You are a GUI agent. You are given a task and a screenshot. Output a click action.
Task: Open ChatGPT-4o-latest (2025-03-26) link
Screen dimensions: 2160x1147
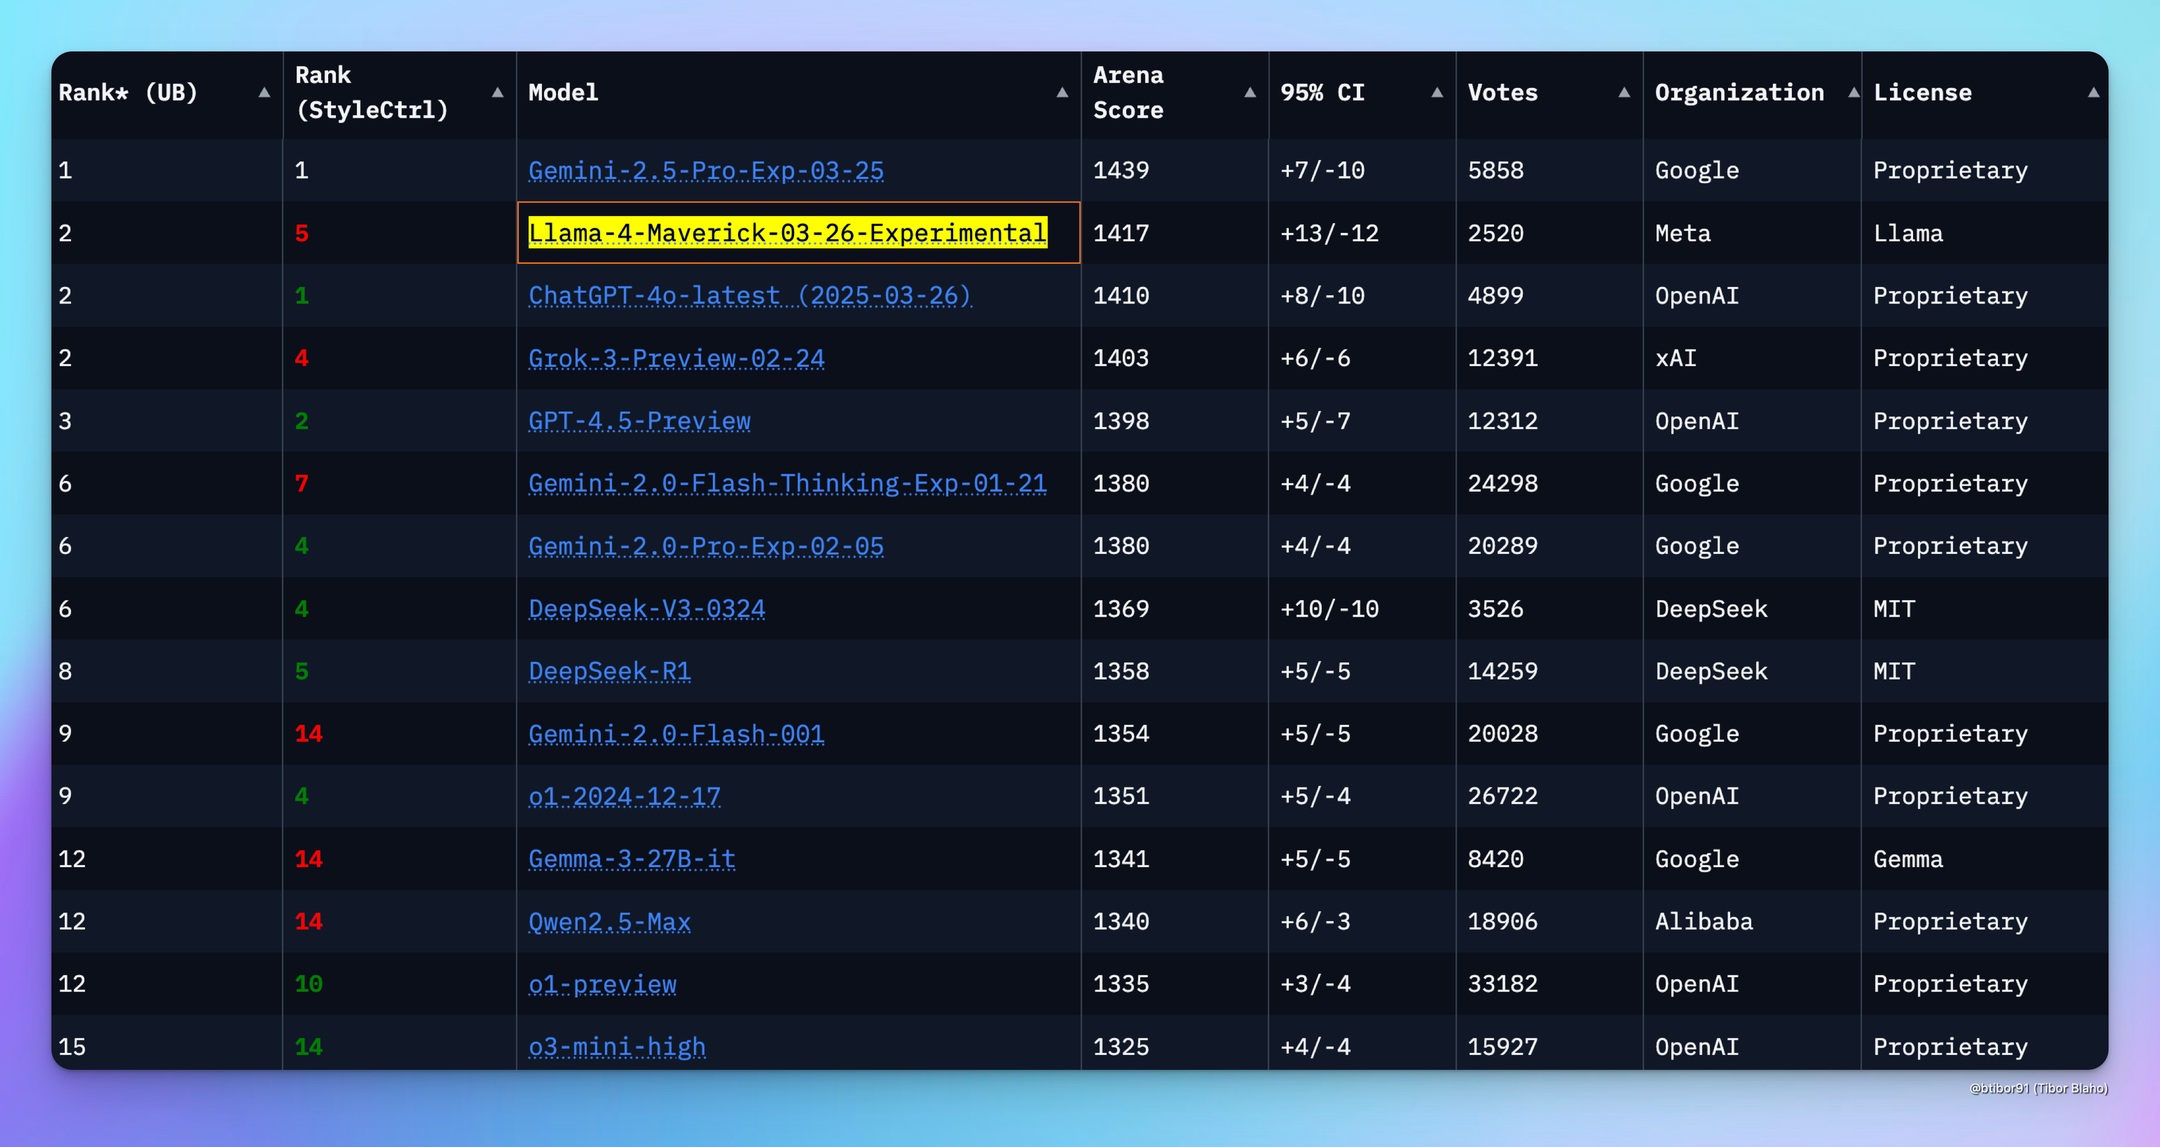(750, 296)
